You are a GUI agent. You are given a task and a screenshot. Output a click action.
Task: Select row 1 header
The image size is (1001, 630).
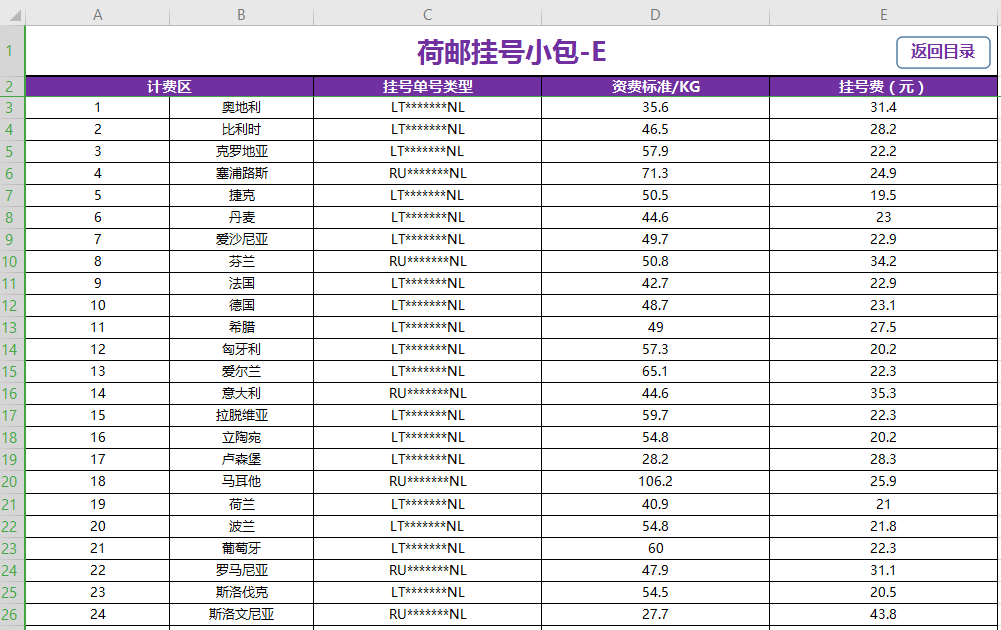tap(12, 51)
